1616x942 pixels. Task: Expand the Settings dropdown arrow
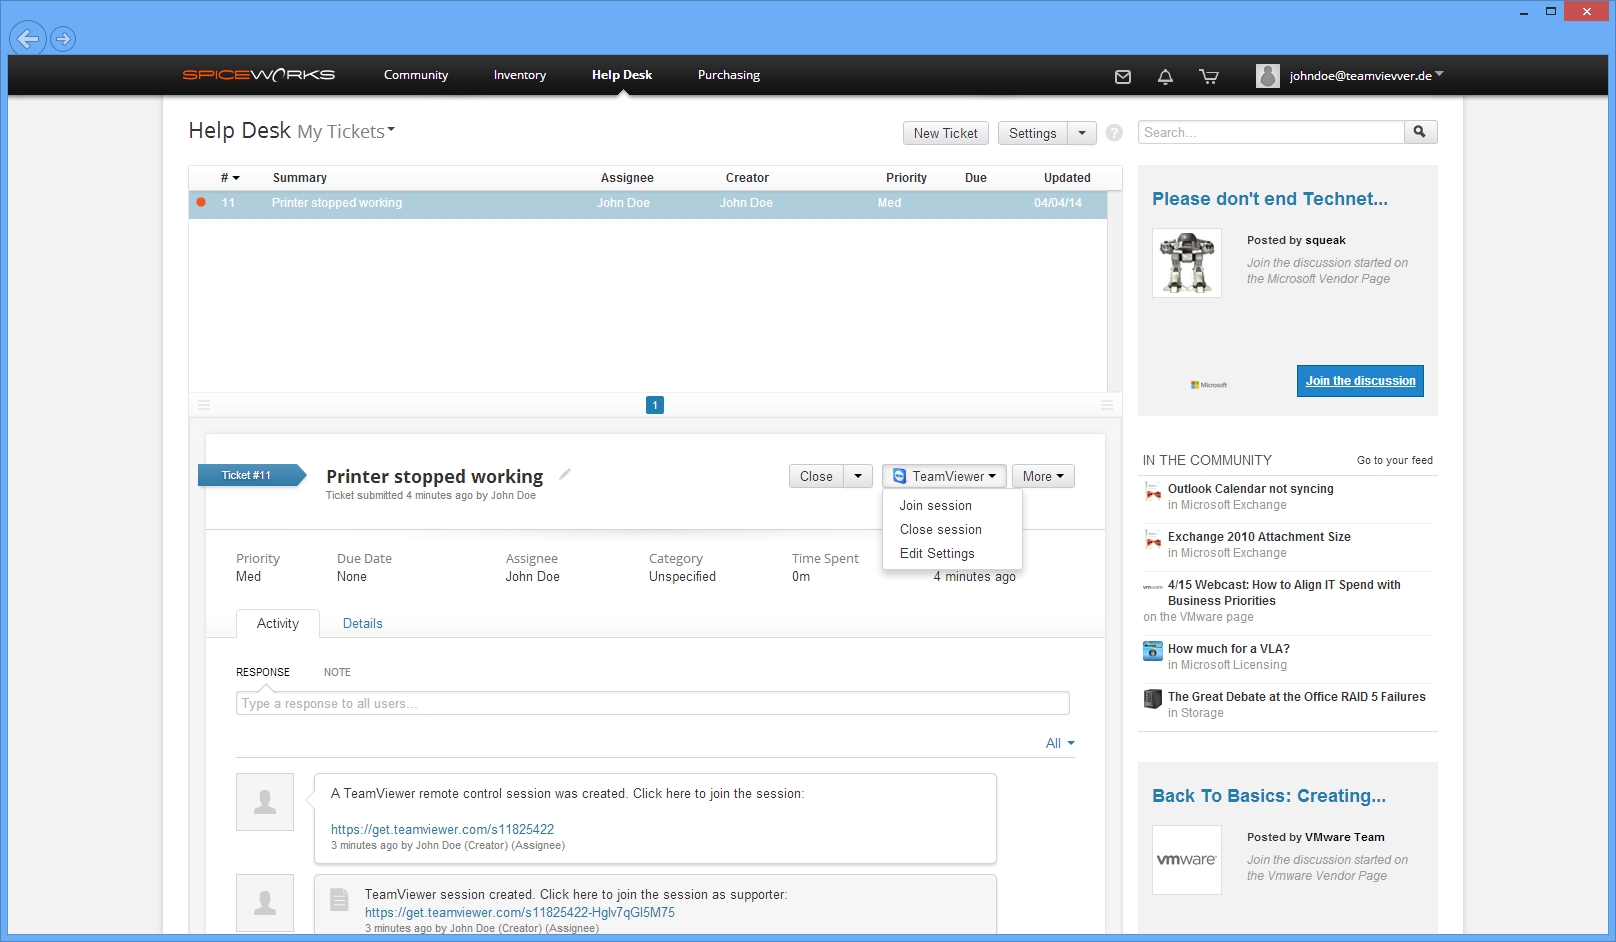(1082, 133)
